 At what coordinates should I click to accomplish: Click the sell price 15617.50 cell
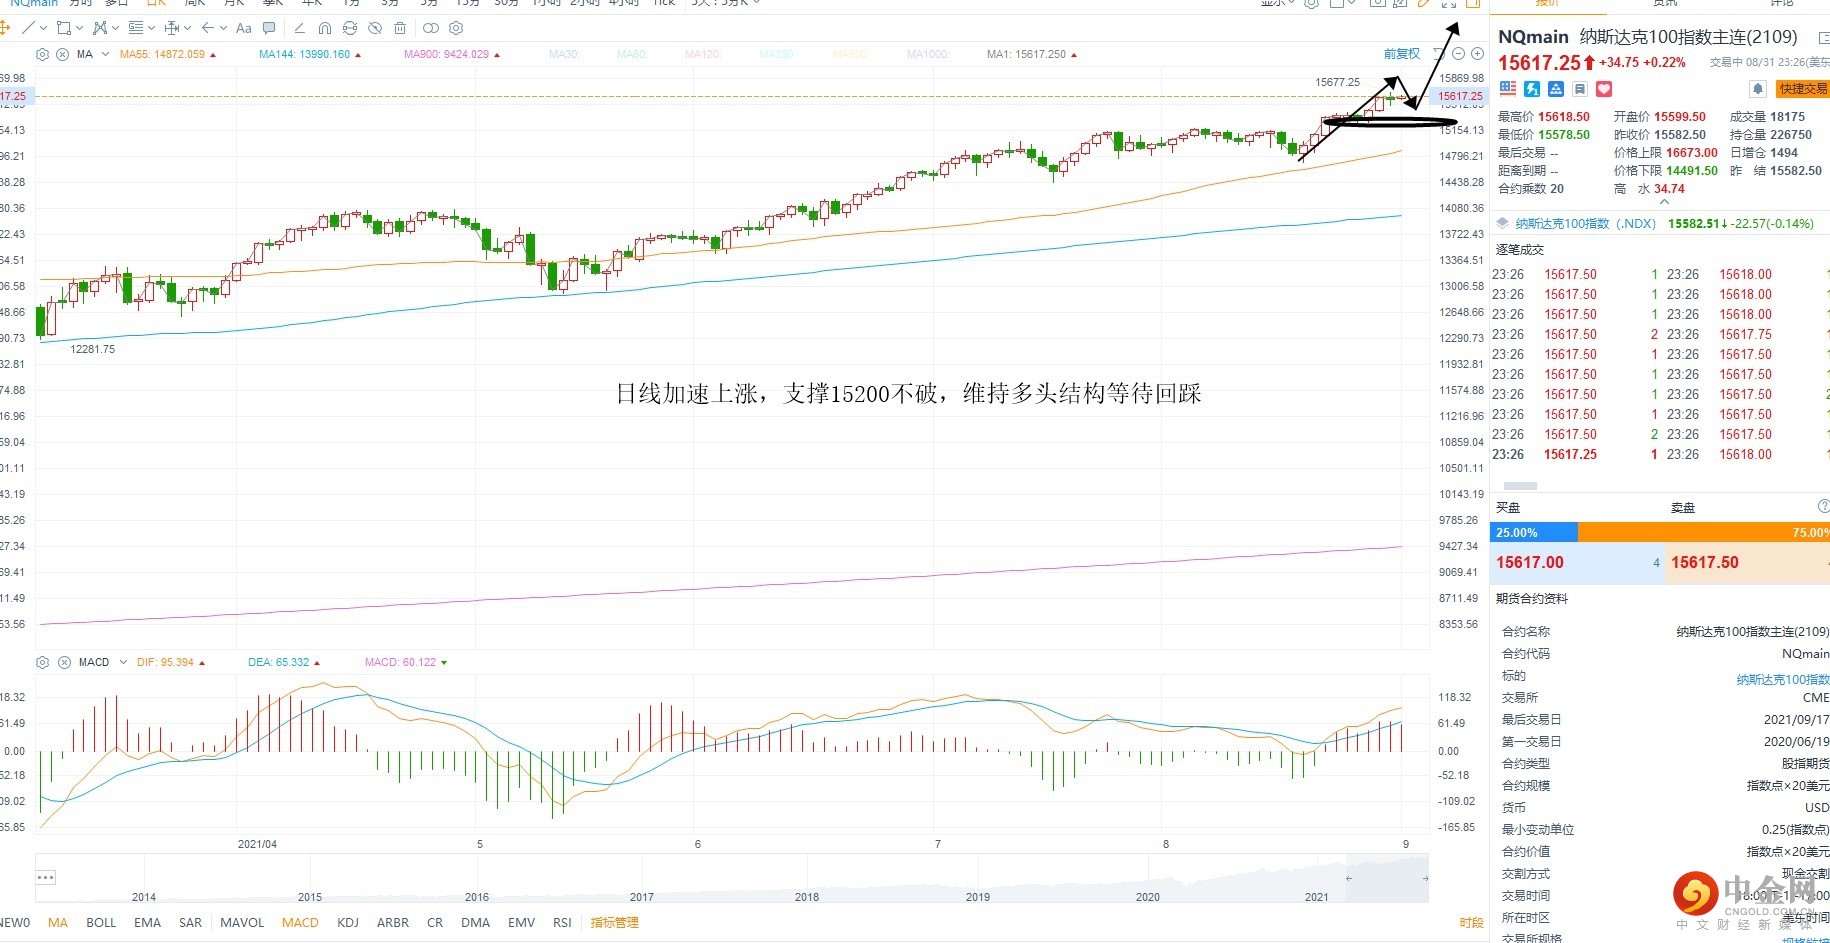[1748, 563]
